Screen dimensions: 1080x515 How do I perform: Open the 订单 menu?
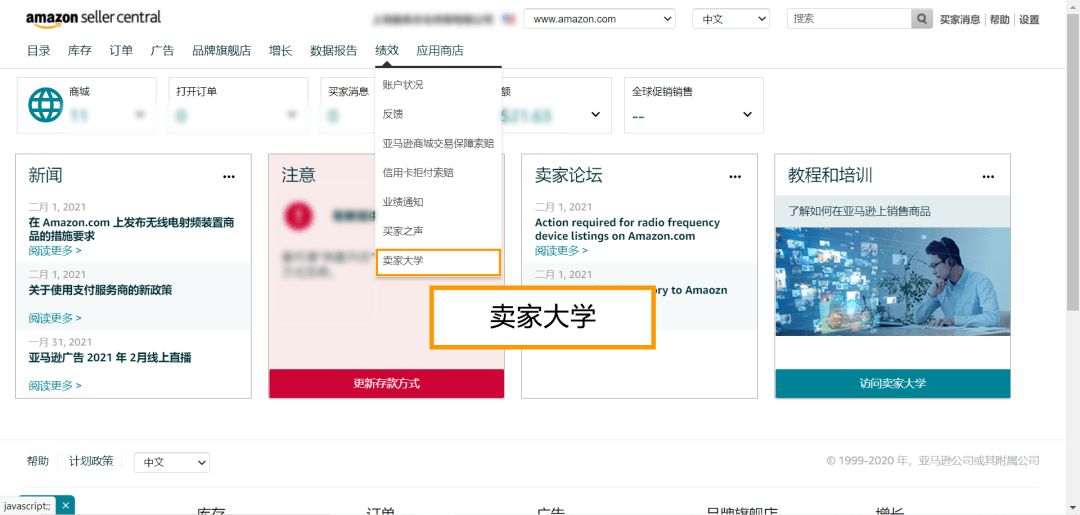[121, 50]
